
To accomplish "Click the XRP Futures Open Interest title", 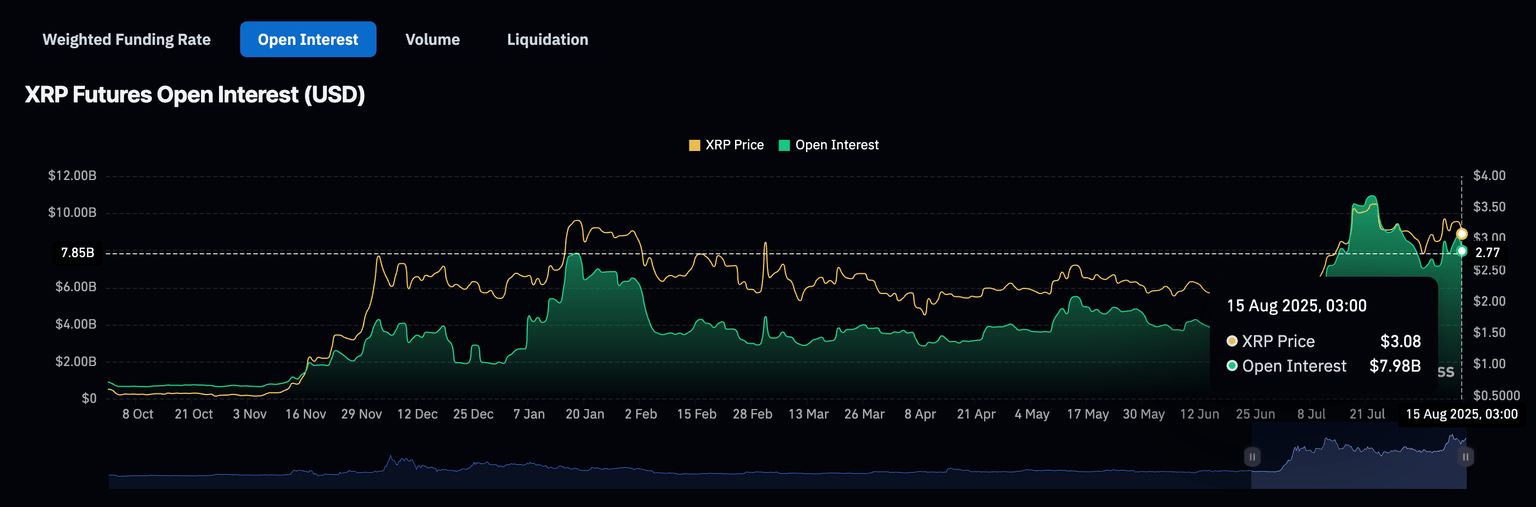I will [x=195, y=96].
